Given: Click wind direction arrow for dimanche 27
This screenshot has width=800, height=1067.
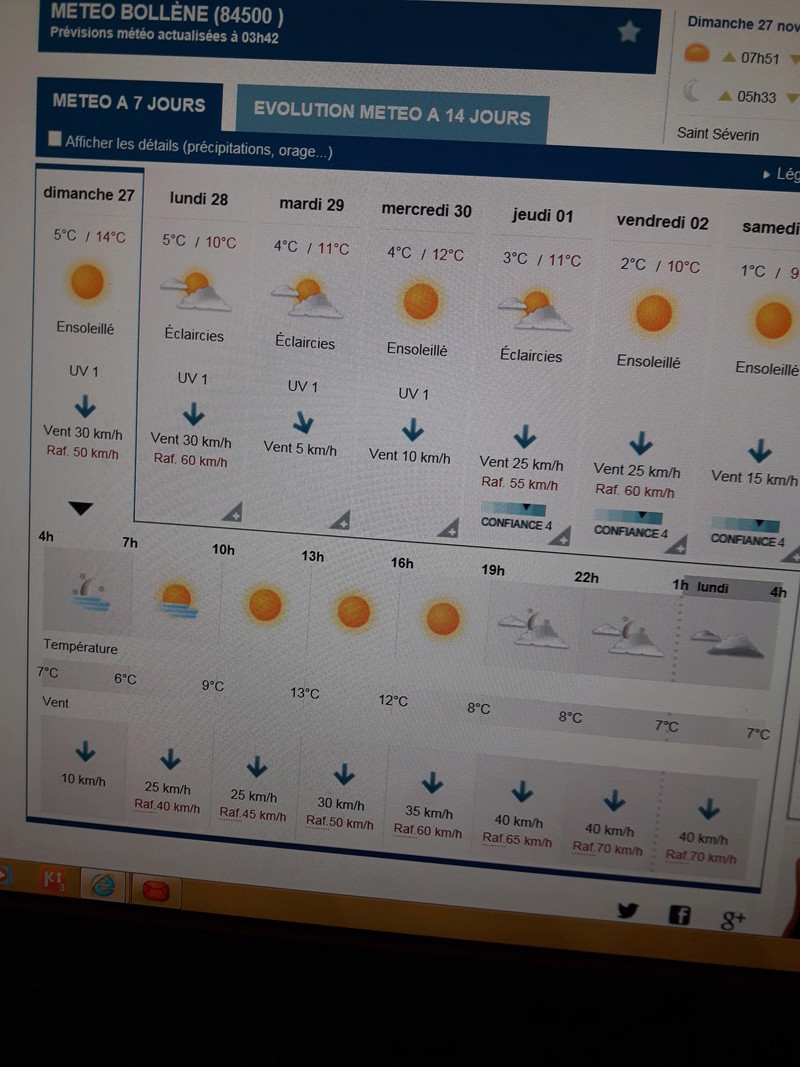Looking at the screenshot, I should (x=85, y=406).
